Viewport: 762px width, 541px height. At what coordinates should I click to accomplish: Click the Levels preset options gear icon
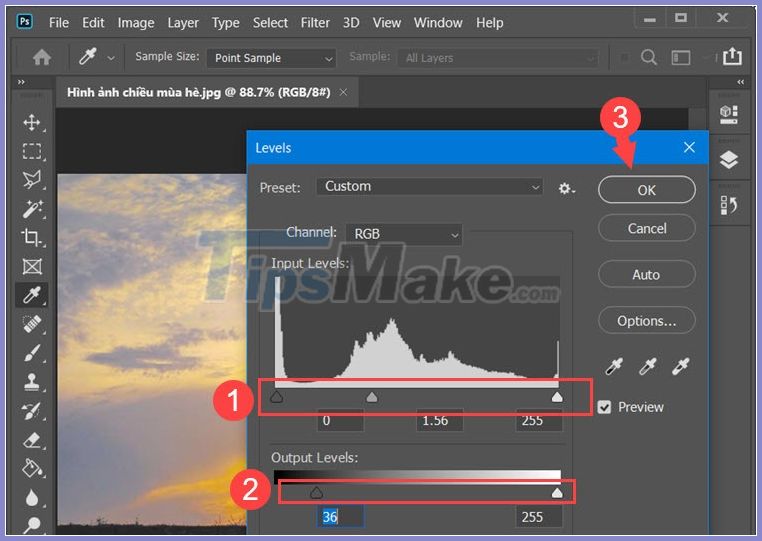pyautogui.click(x=566, y=188)
